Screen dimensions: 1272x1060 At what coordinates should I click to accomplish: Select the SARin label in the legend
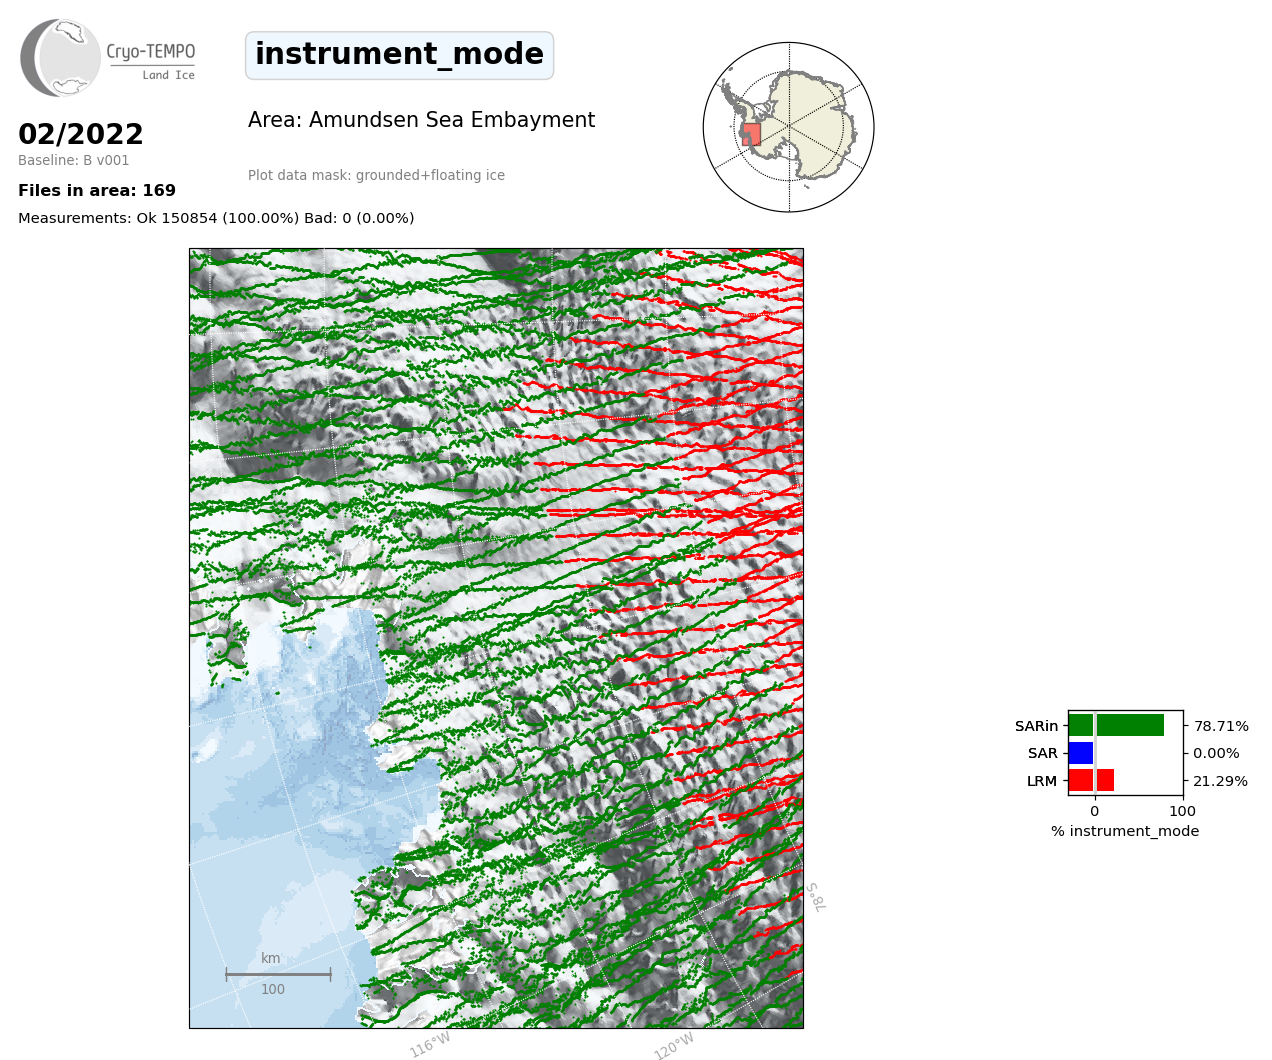(1036, 726)
